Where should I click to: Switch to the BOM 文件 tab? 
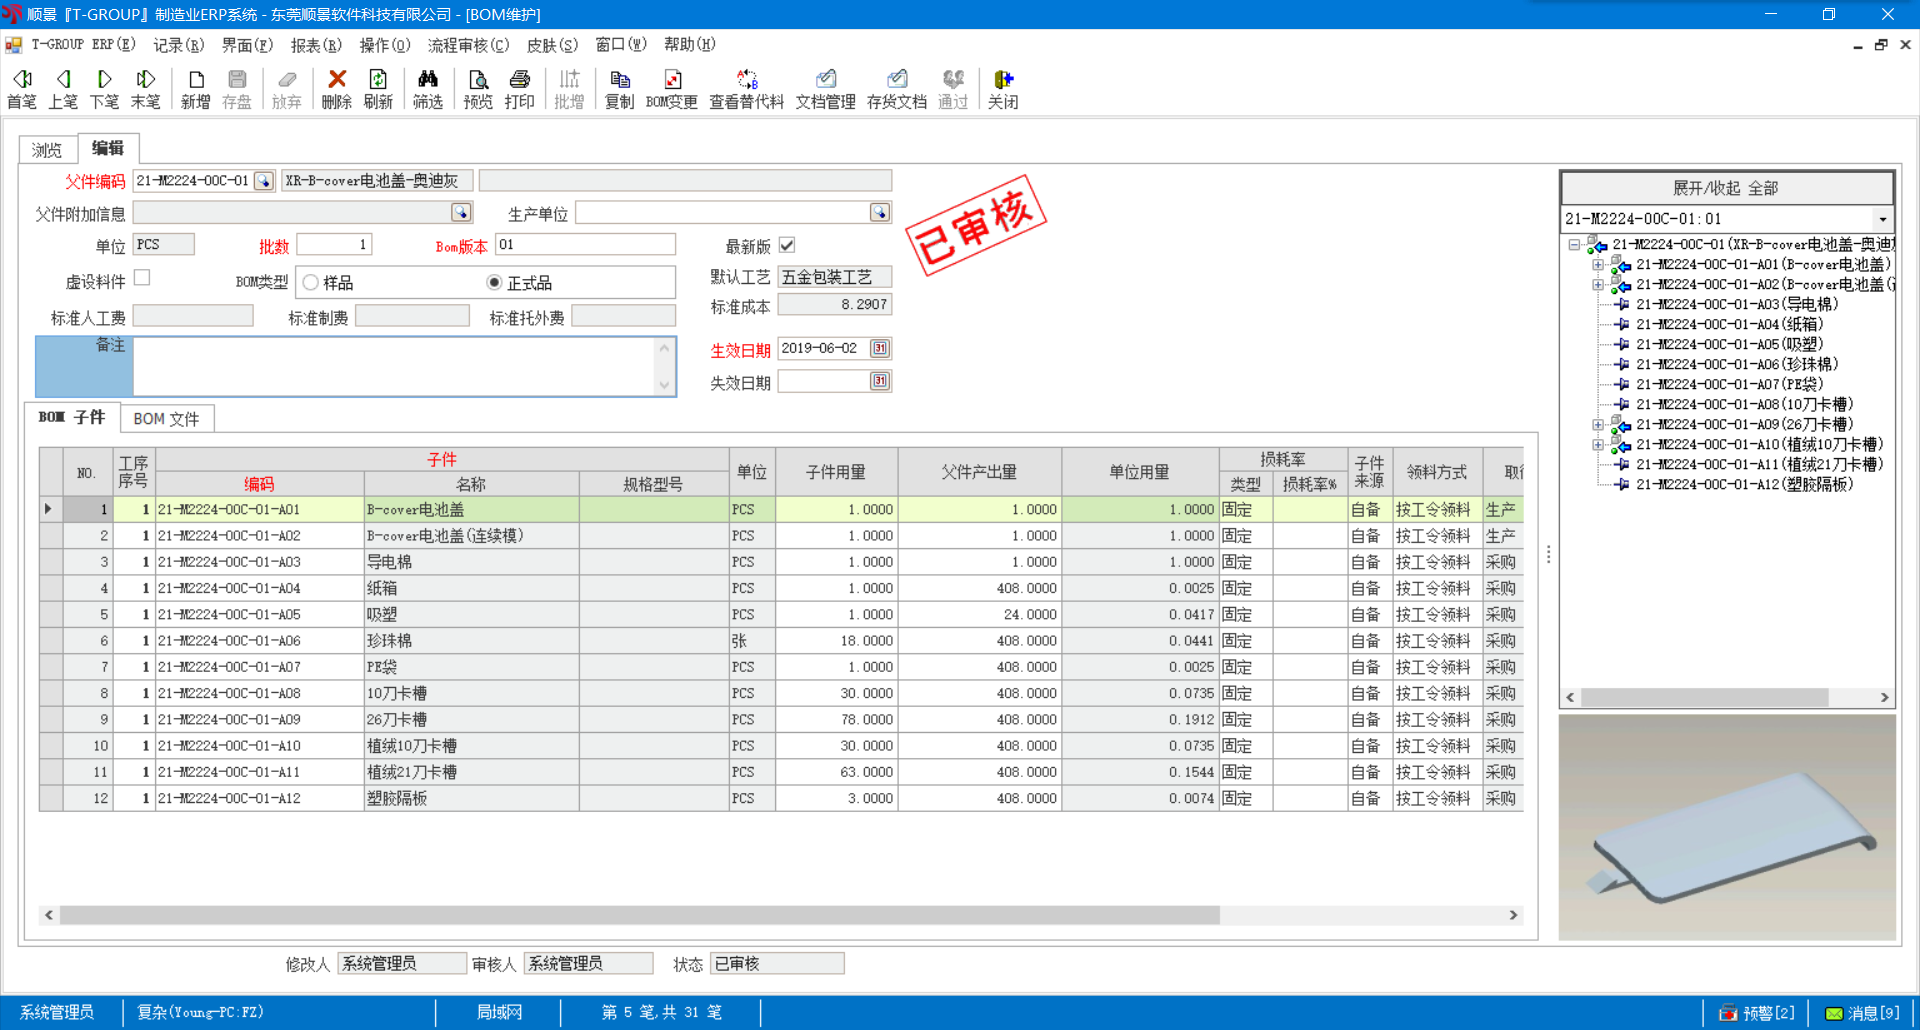coord(166,419)
